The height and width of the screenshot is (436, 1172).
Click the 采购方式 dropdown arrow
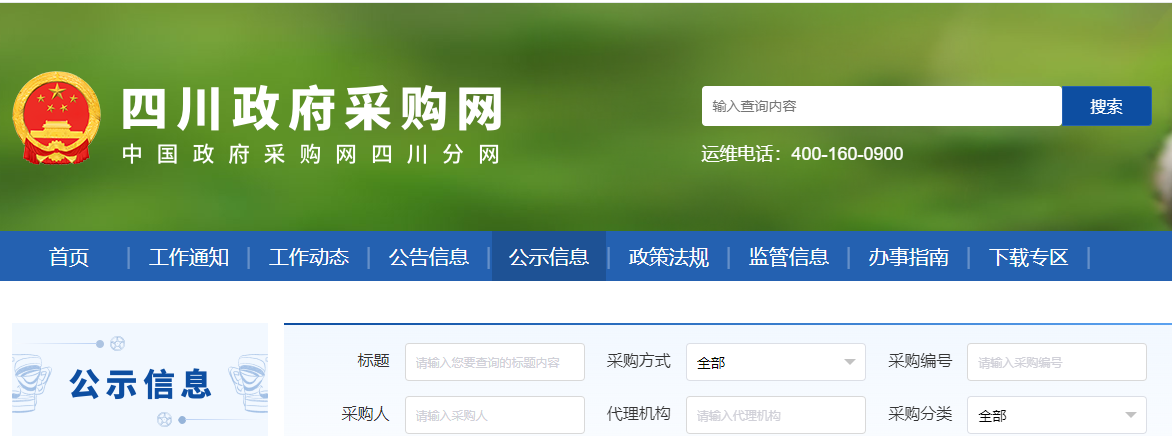click(x=849, y=363)
